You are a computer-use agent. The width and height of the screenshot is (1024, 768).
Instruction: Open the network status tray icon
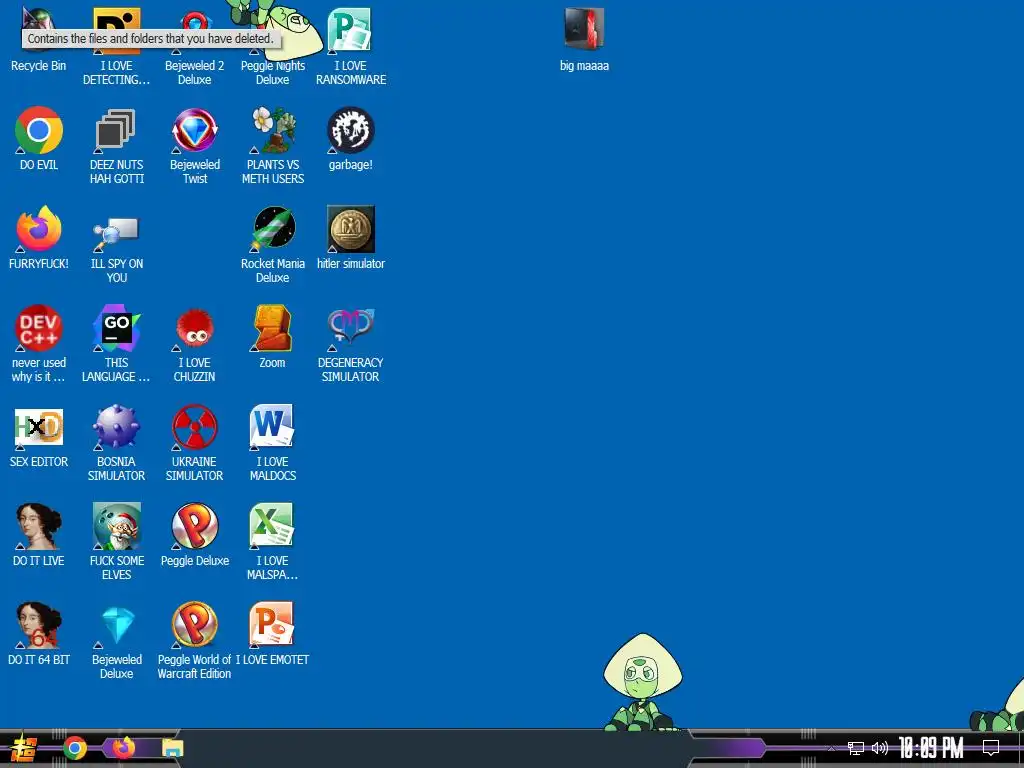point(856,748)
